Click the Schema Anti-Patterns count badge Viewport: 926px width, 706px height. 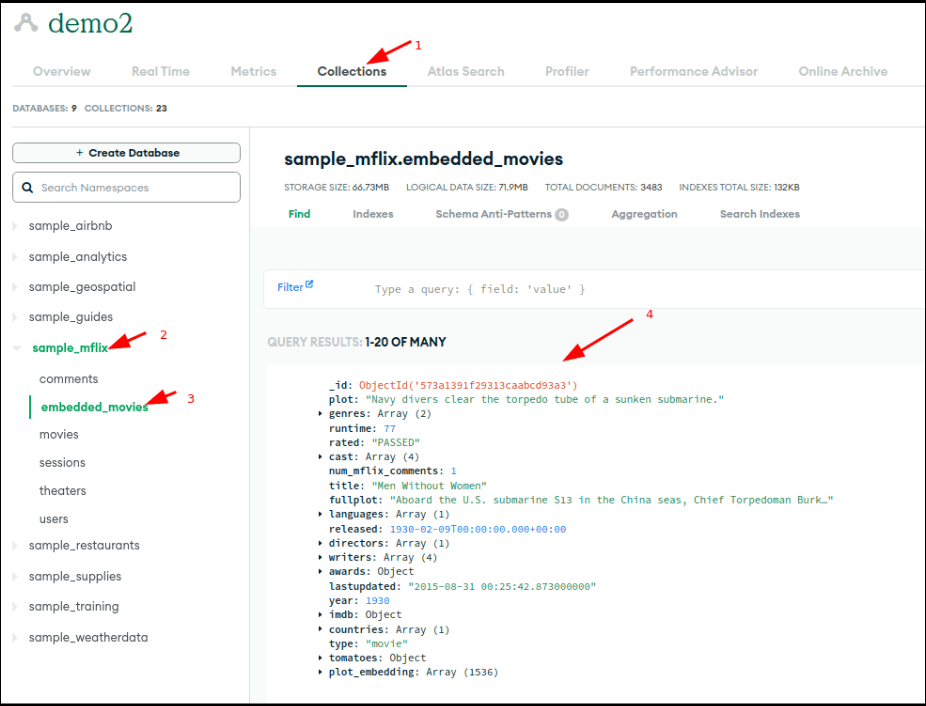[x=562, y=214]
